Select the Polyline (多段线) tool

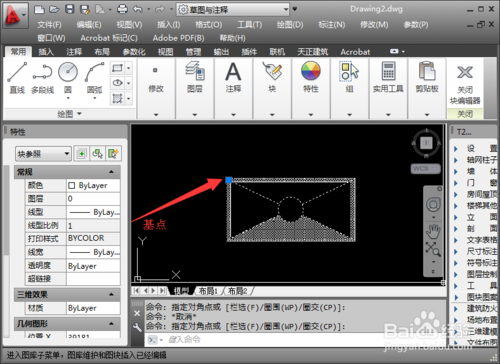pyautogui.click(x=42, y=78)
